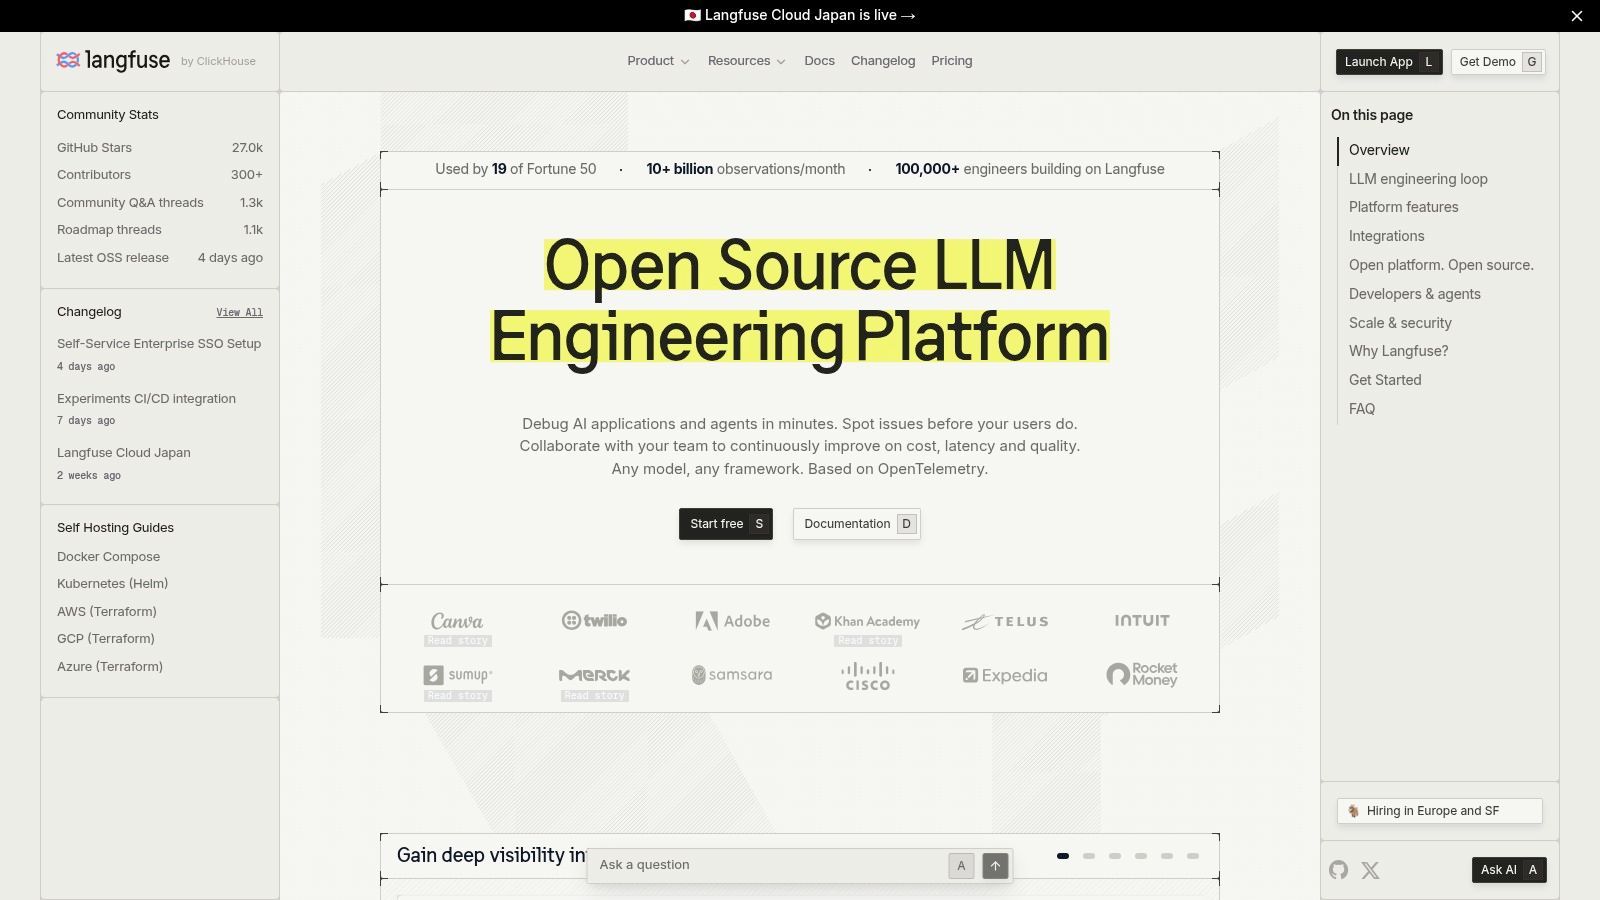This screenshot has width=1600, height=900.
Task: Click the Samsara logo
Action: 732,675
